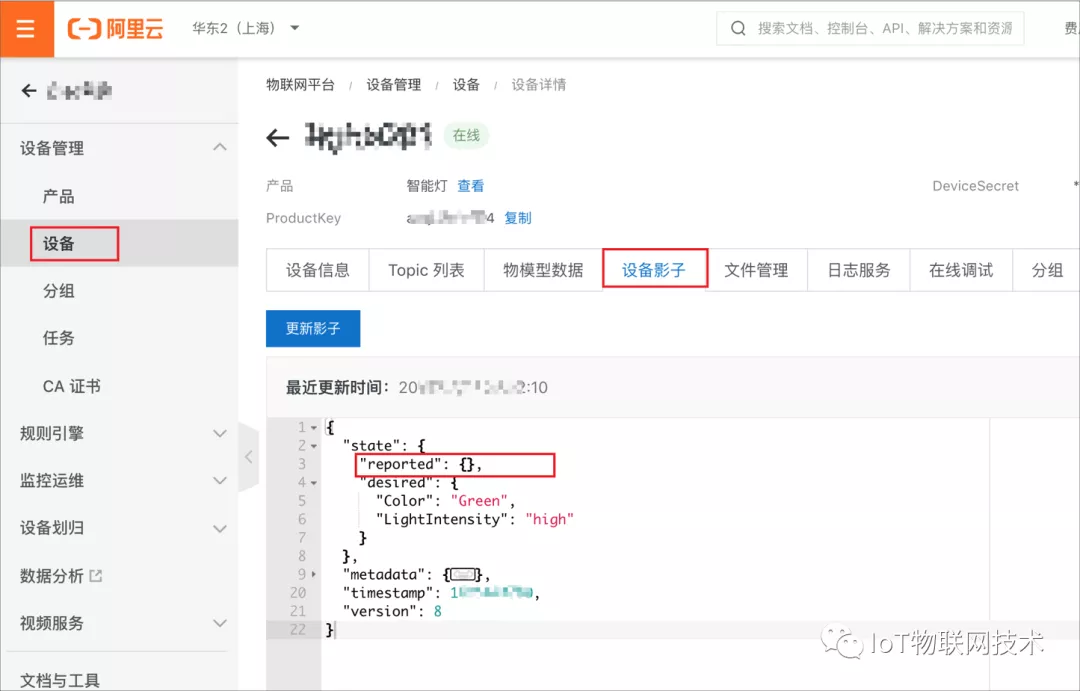Collapse the sidebar with the side handle

click(249, 456)
